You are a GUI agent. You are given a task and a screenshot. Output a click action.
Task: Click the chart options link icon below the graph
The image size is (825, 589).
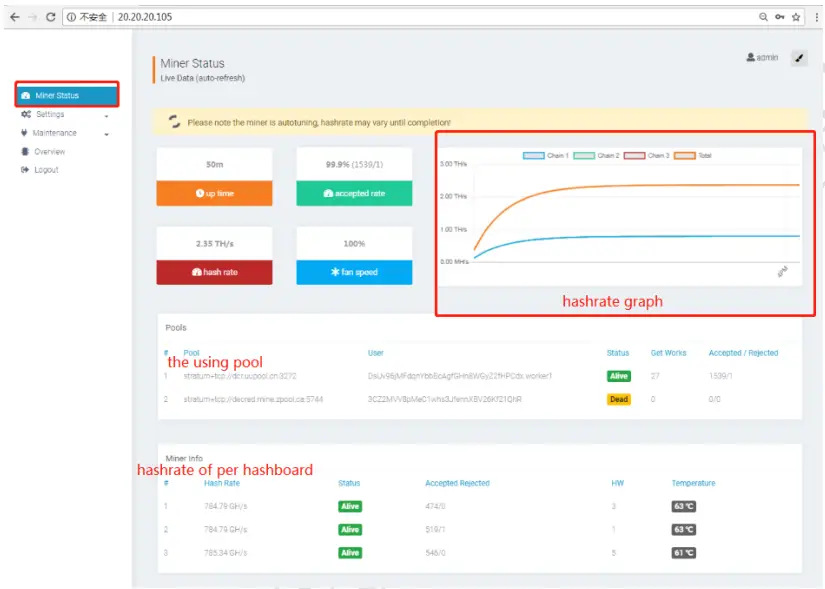[x=783, y=271]
